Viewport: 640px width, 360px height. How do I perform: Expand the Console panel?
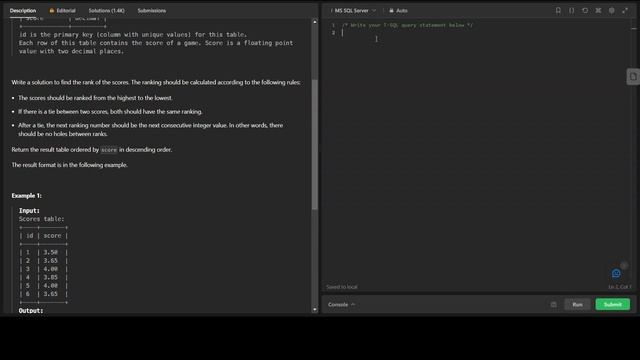341,304
